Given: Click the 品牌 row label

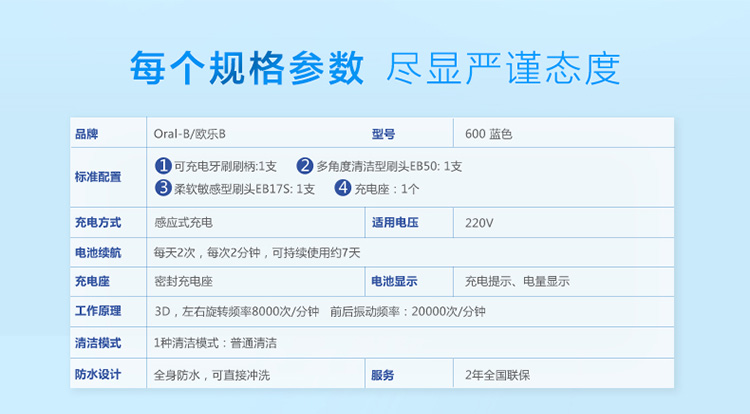Looking at the screenshot, I should pos(87,134).
